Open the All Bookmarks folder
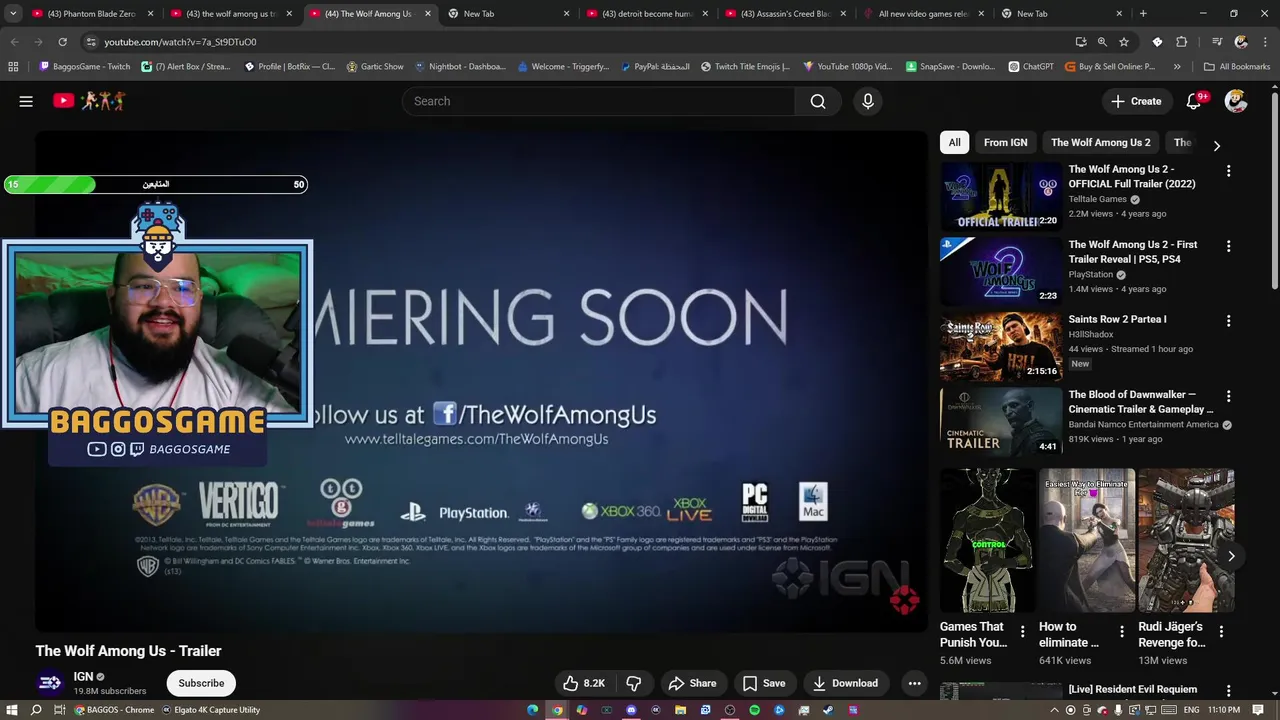This screenshot has height=720, width=1280. [1236, 67]
